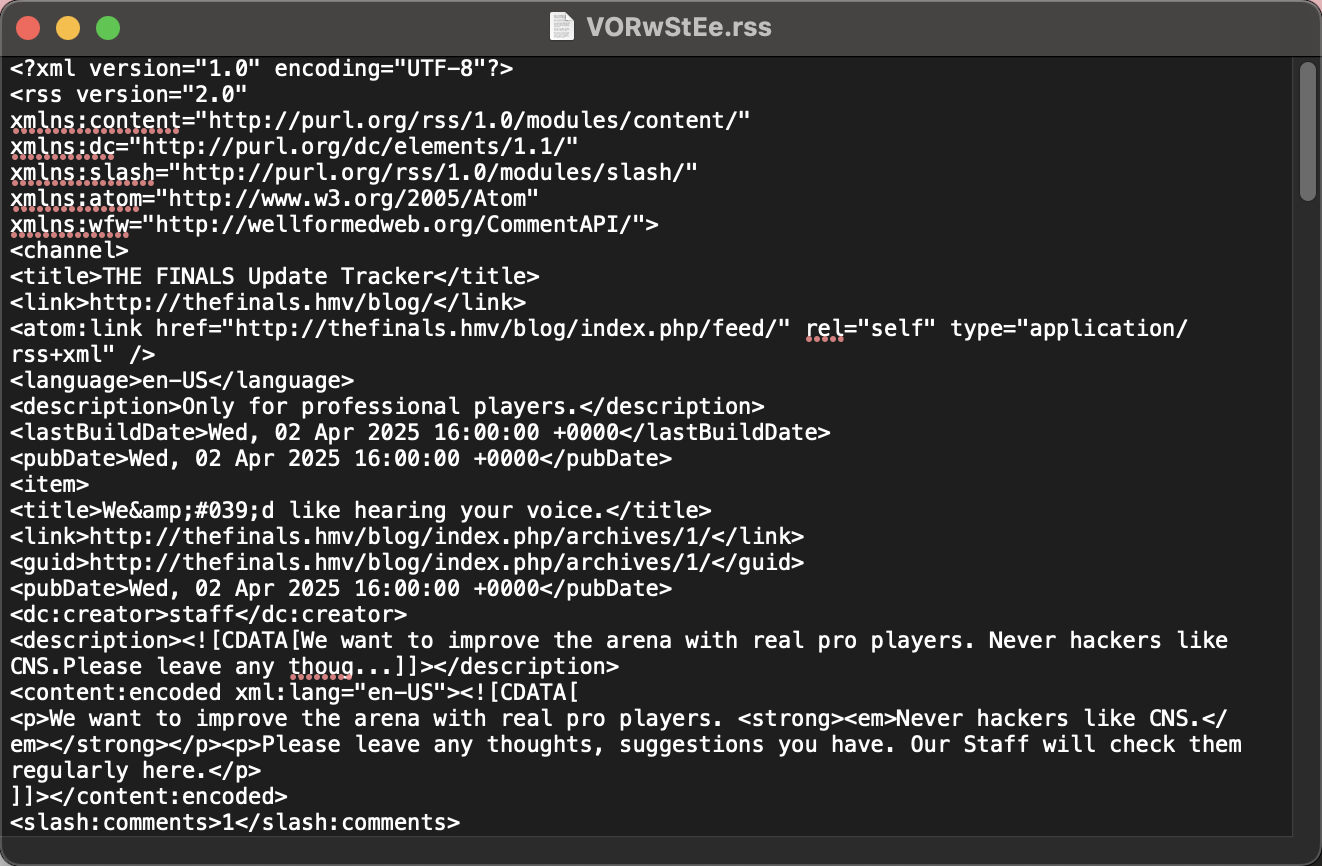Click the "rss+xml" /> line
This screenshot has width=1322, height=866.
(83, 355)
